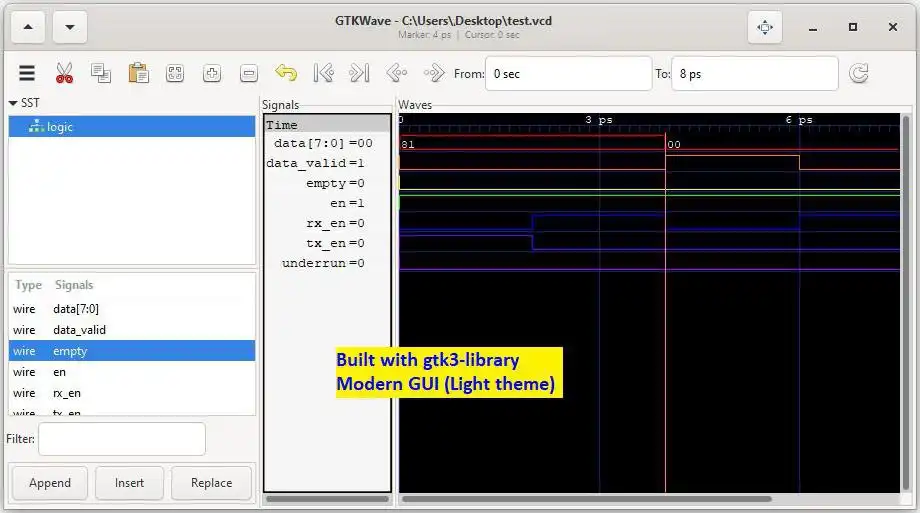This screenshot has height=513, width=920.
Task: Select rx_en wire in signal list
Action: [x=132, y=393]
